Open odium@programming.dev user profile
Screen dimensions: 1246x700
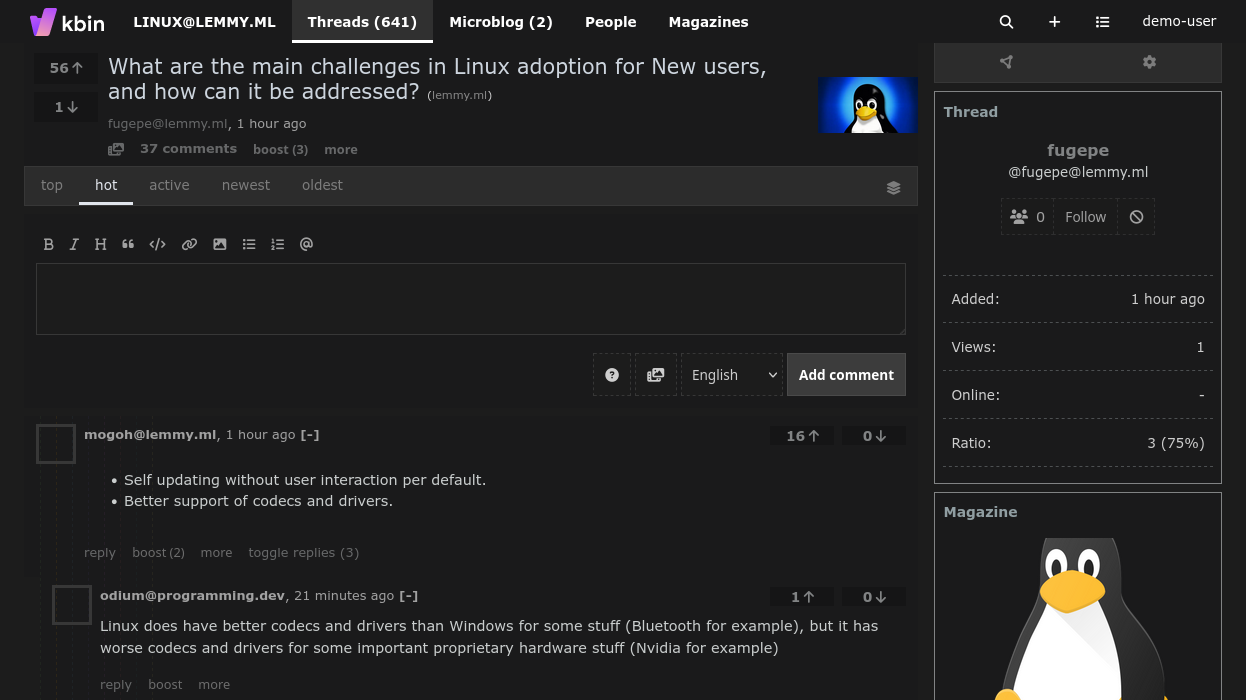[x=192, y=596]
